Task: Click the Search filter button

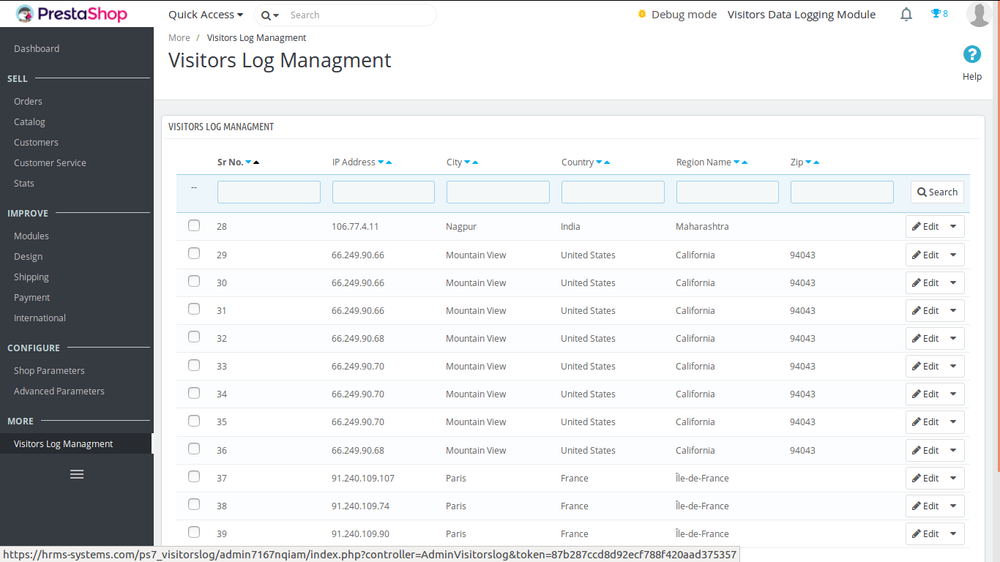Action: coord(936,192)
